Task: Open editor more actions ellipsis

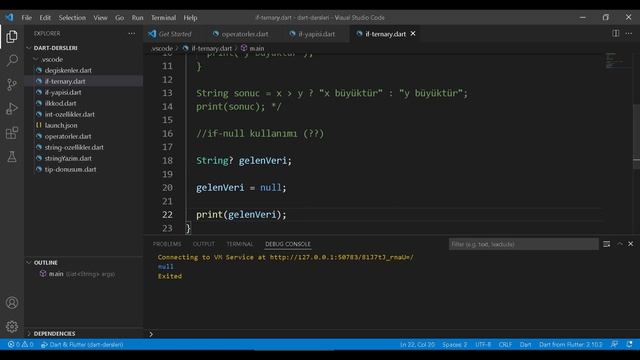Action: 629,33
